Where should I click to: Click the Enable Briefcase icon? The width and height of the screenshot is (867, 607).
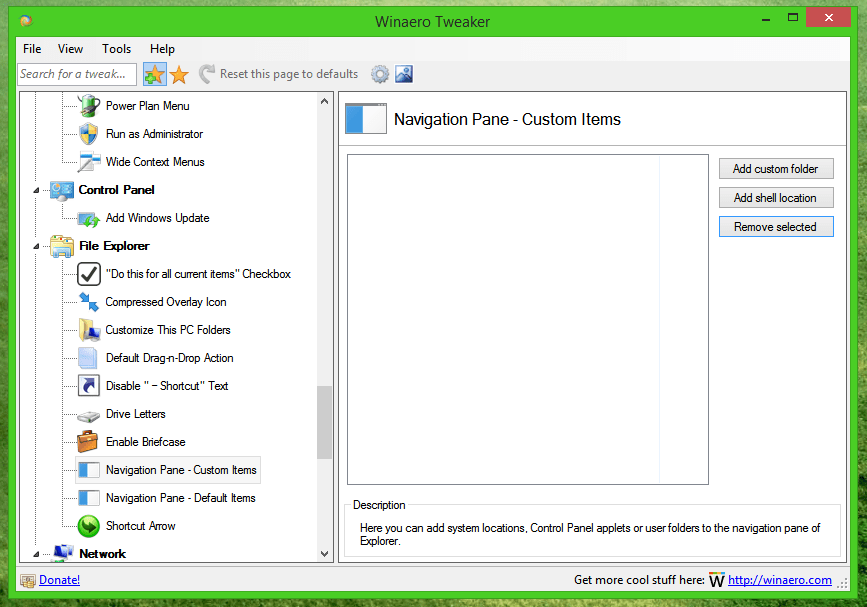coord(88,442)
